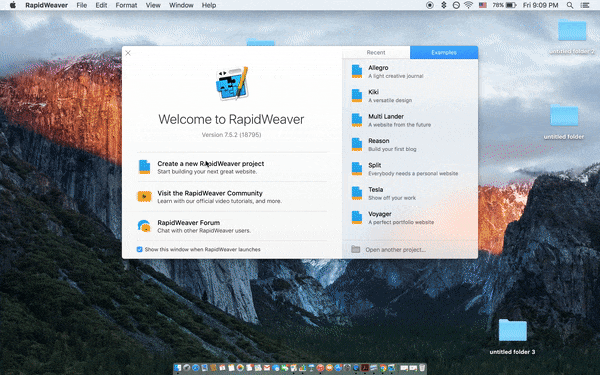Open the Kiki example project icon
The image size is (600, 375).
click(x=357, y=96)
